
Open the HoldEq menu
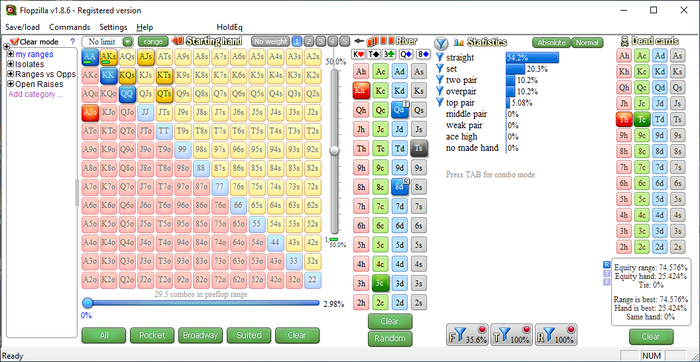229,27
